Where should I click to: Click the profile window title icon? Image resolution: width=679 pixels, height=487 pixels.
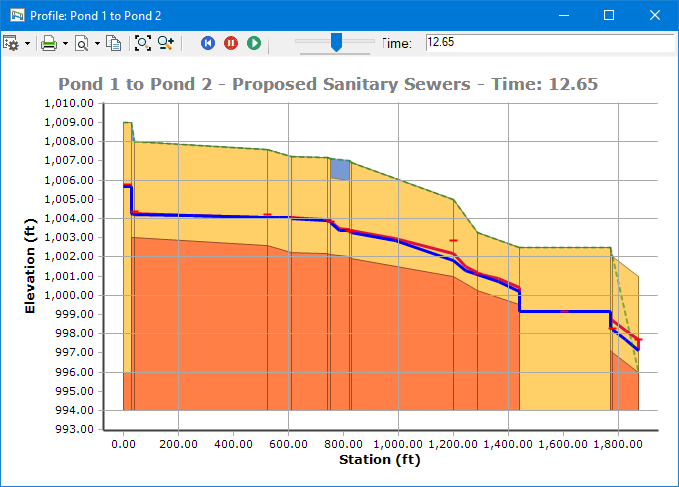click(x=17, y=16)
